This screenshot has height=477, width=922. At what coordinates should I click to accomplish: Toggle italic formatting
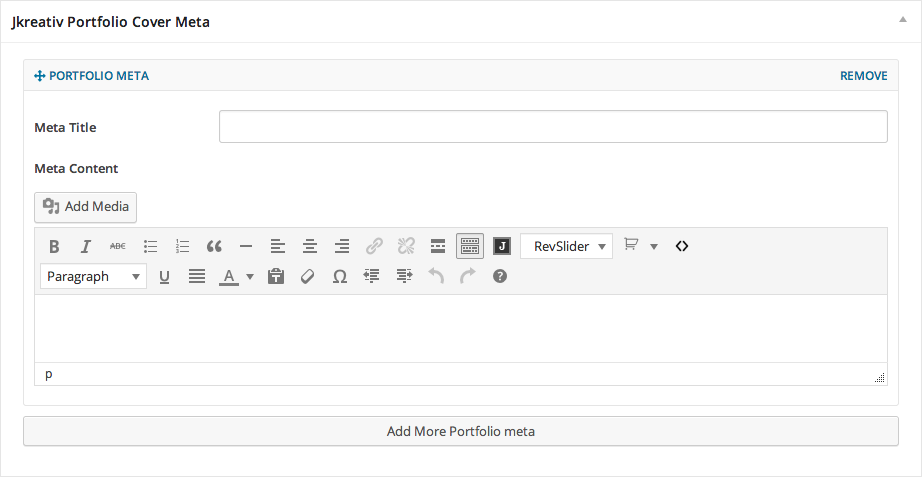[x=86, y=246]
